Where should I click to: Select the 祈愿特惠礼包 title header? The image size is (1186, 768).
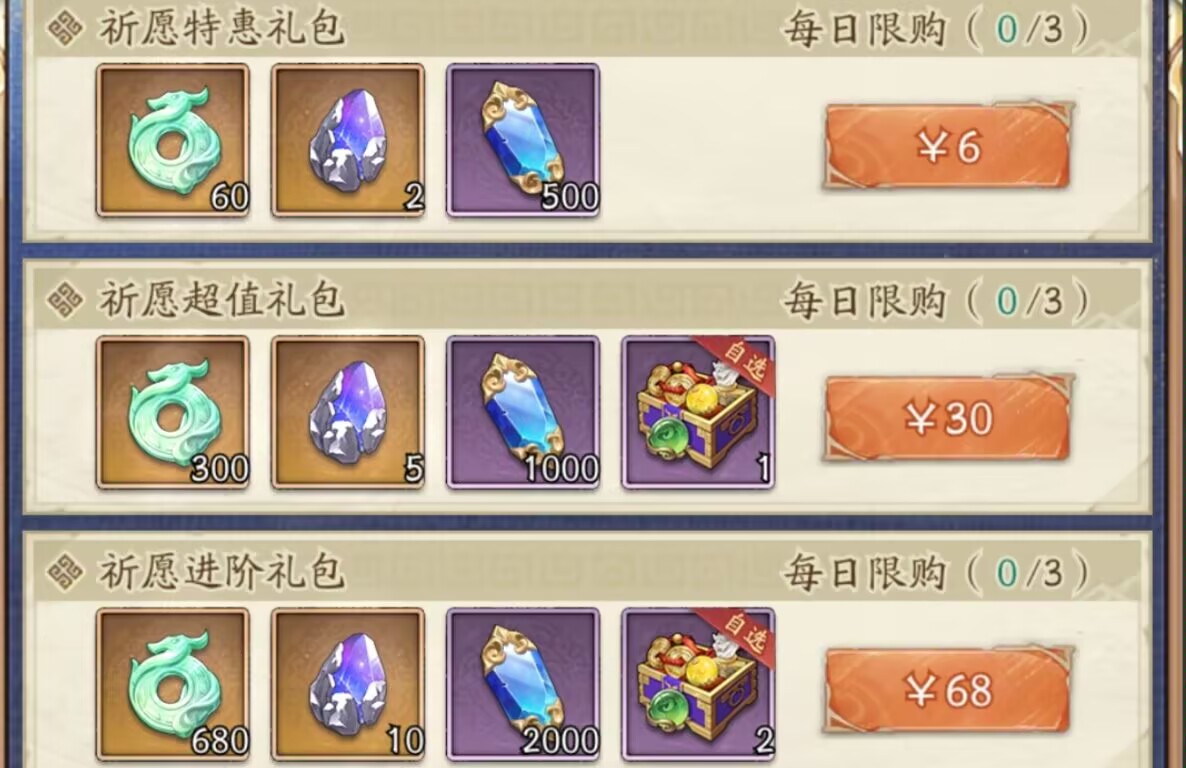pyautogui.click(x=221, y=28)
